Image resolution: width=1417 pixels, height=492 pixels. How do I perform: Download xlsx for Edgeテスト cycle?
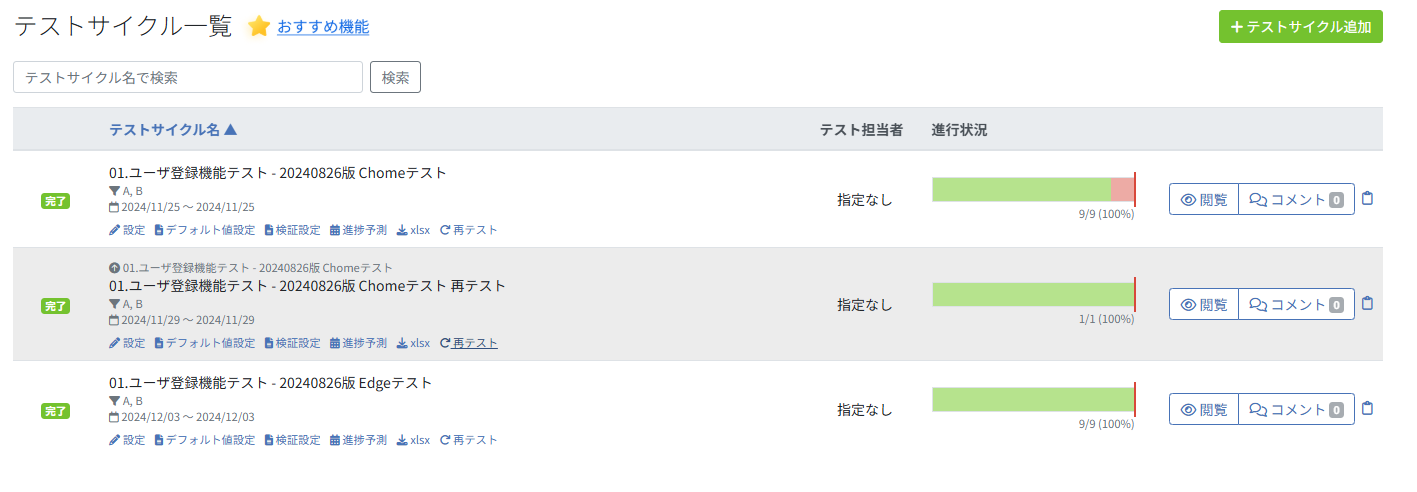tap(413, 440)
